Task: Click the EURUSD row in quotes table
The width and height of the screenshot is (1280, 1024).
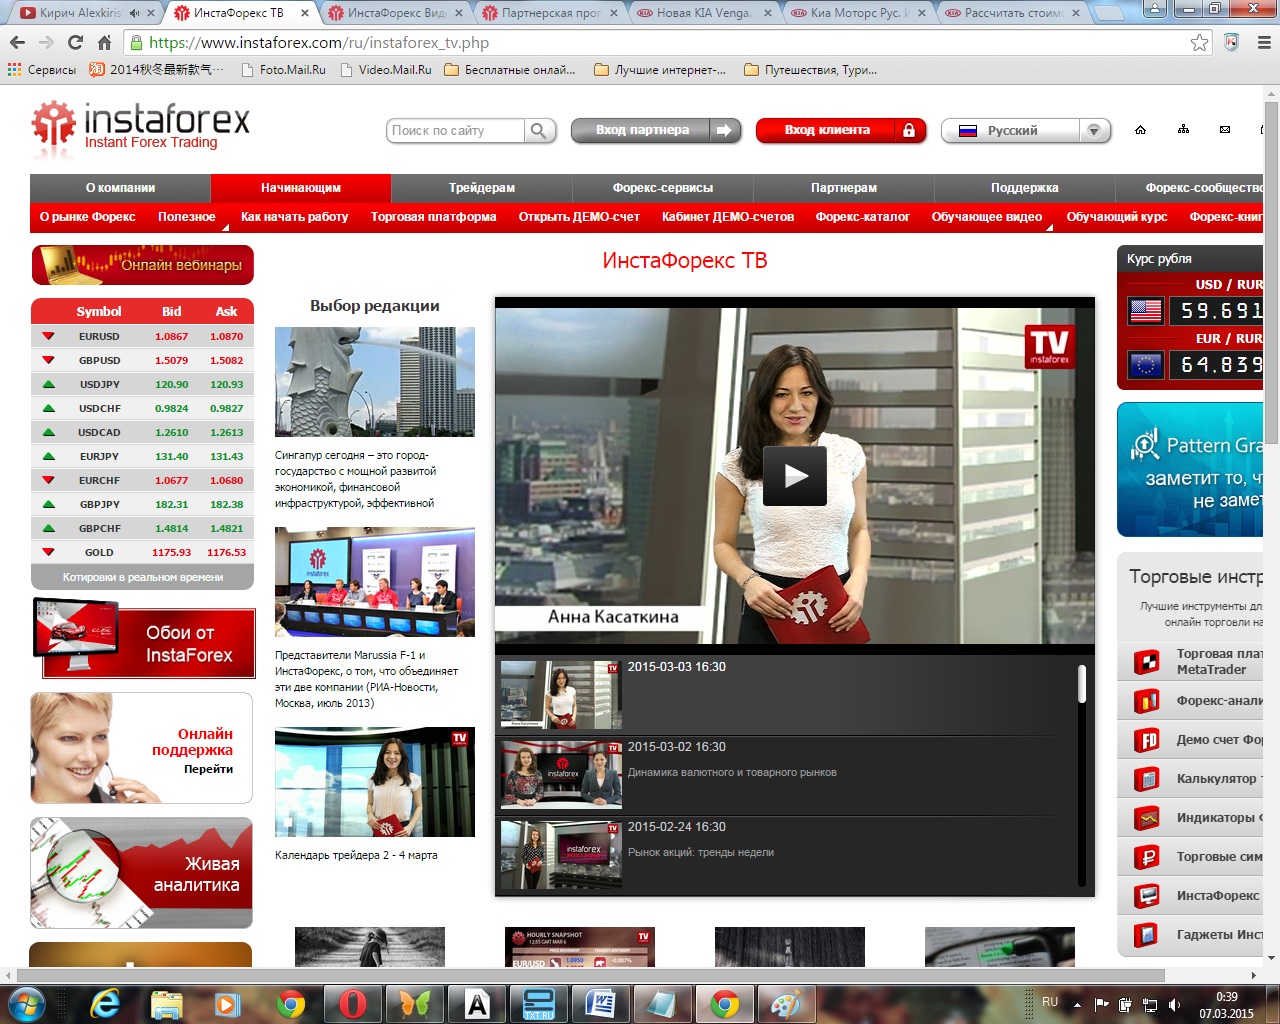Action: [143, 337]
